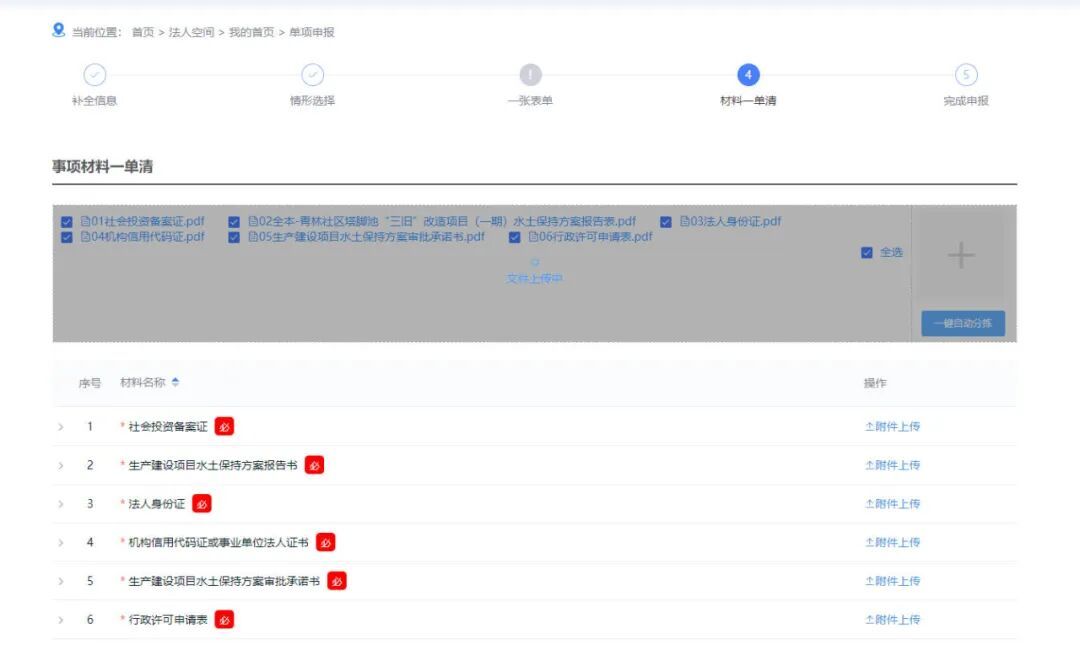Click the large plus add-file icon

pos(961,256)
